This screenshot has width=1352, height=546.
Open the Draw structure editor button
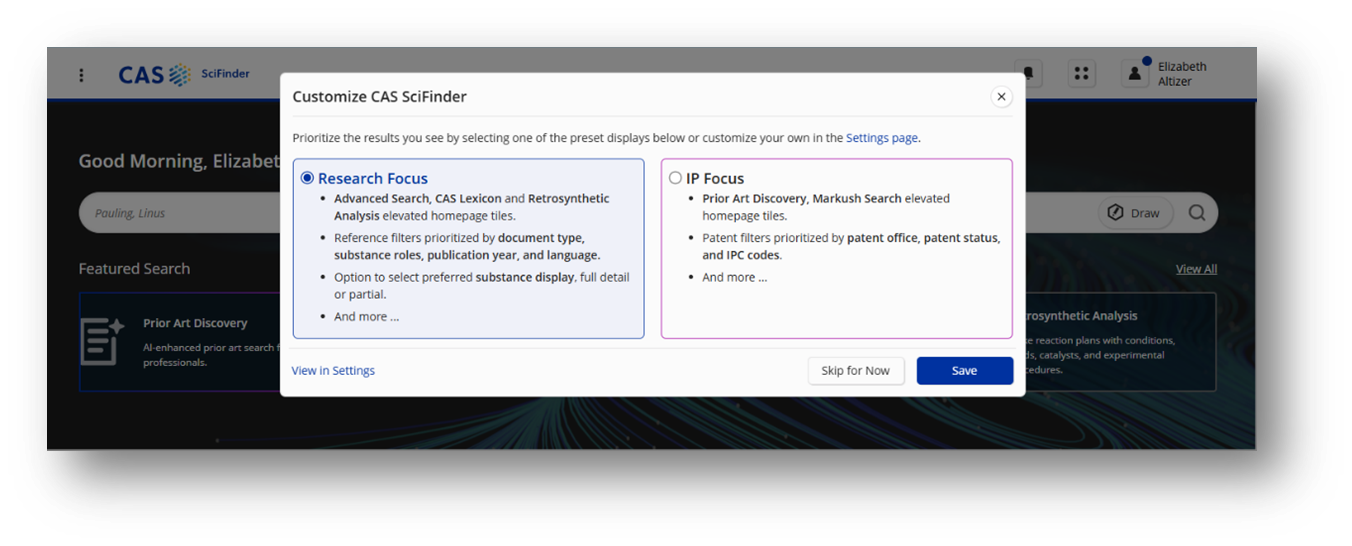(x=1135, y=213)
